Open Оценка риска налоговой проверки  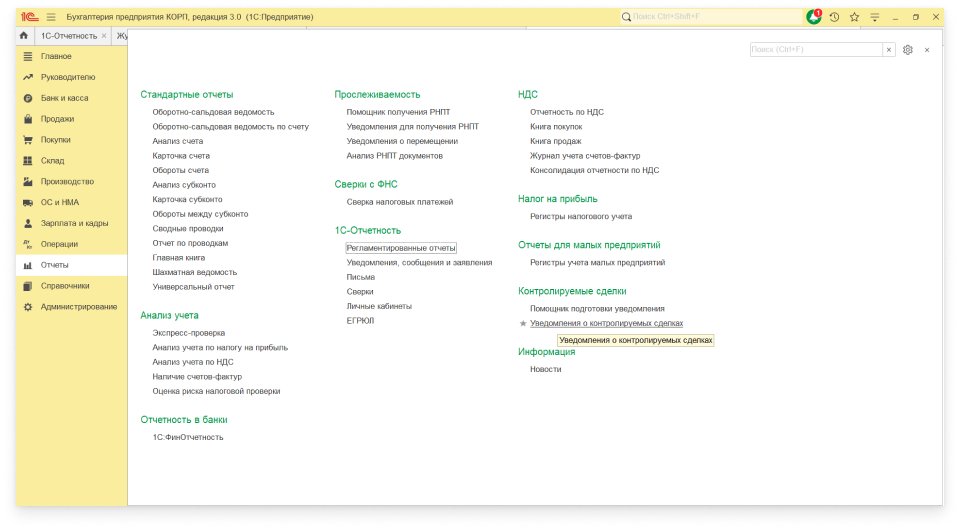216,391
